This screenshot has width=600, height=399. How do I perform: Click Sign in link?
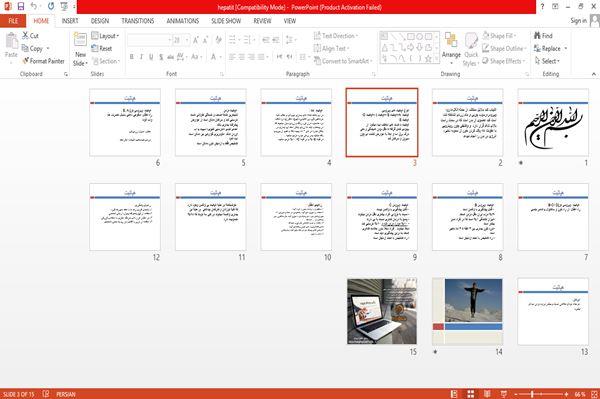[x=578, y=21]
